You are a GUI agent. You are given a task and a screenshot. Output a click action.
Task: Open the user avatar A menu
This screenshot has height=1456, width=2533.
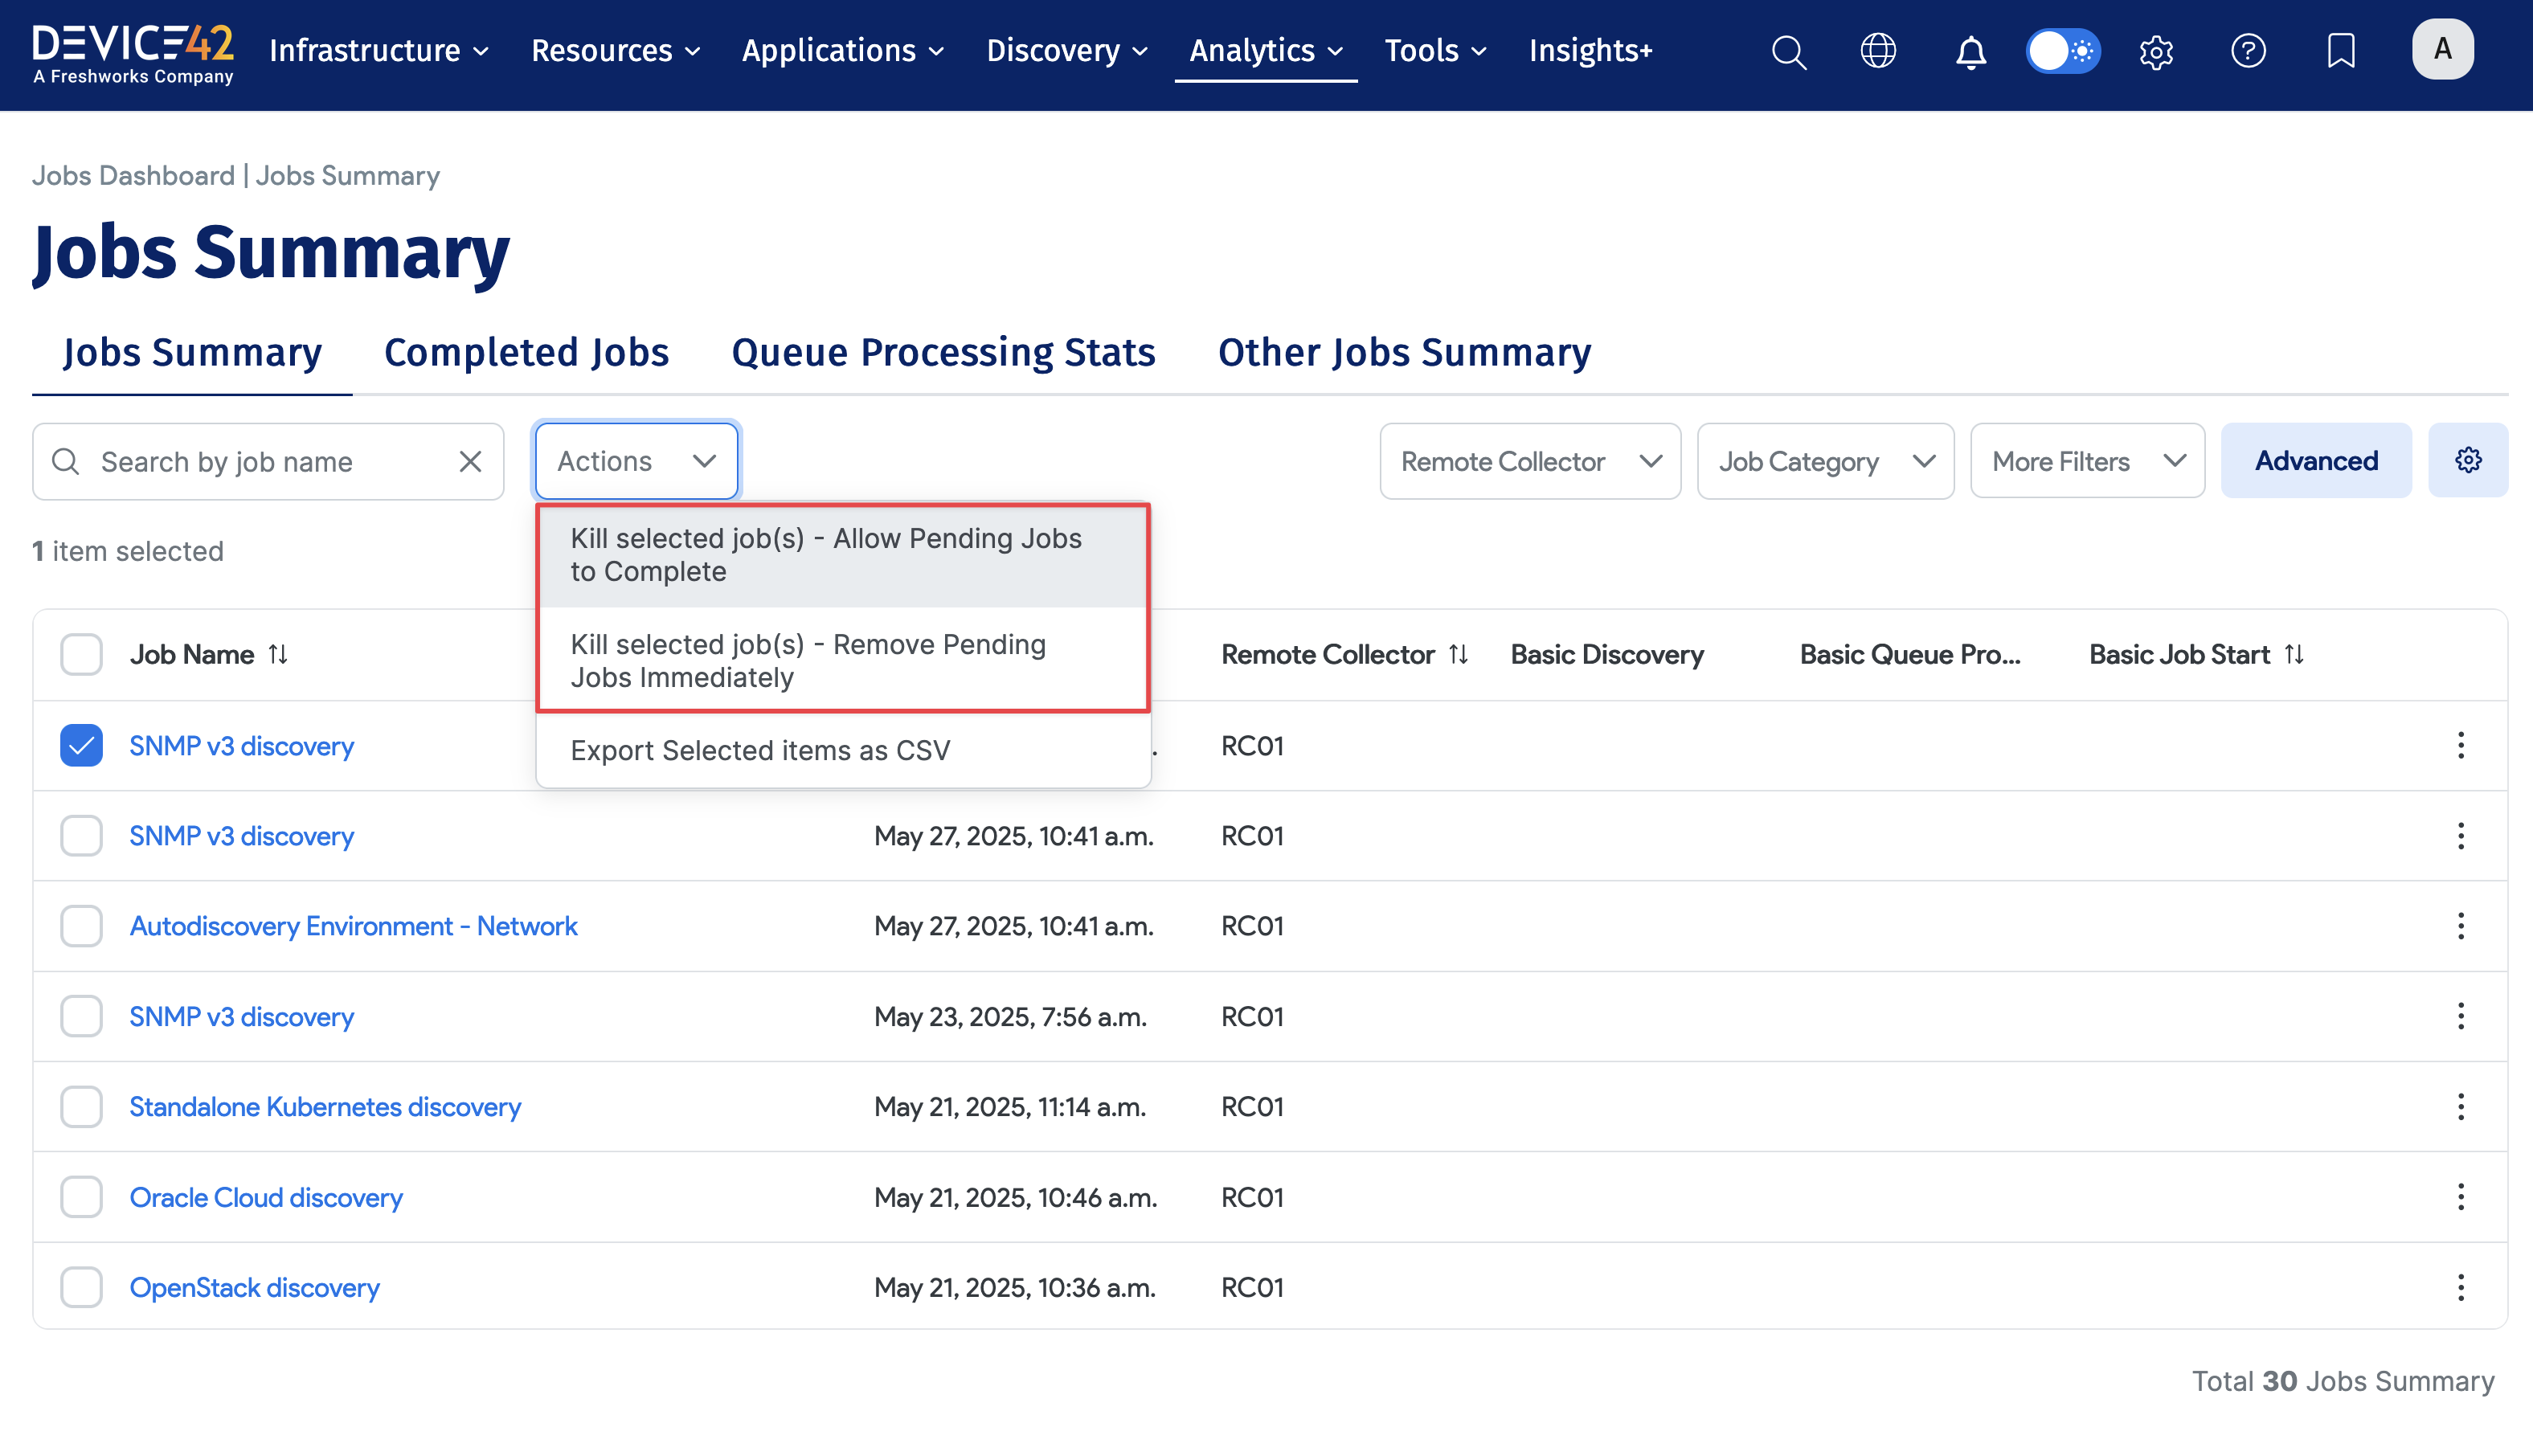tap(2442, 49)
